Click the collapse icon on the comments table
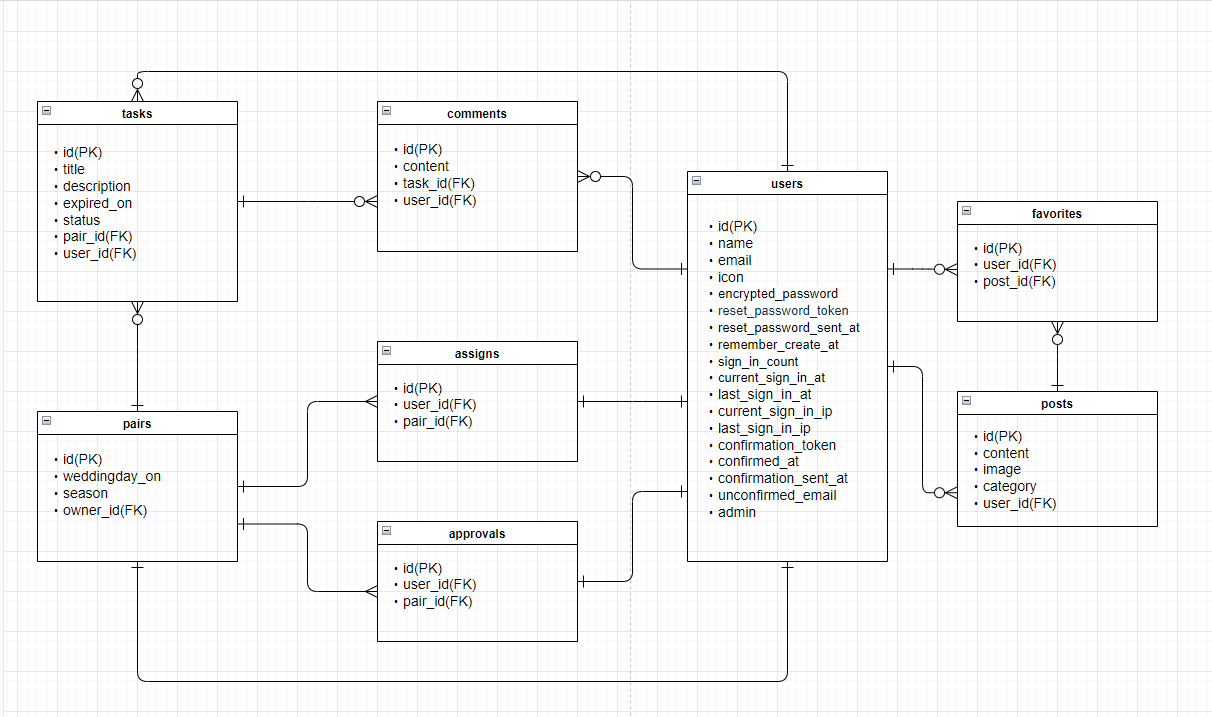Viewport: 1212px width, 717px height. 386,112
